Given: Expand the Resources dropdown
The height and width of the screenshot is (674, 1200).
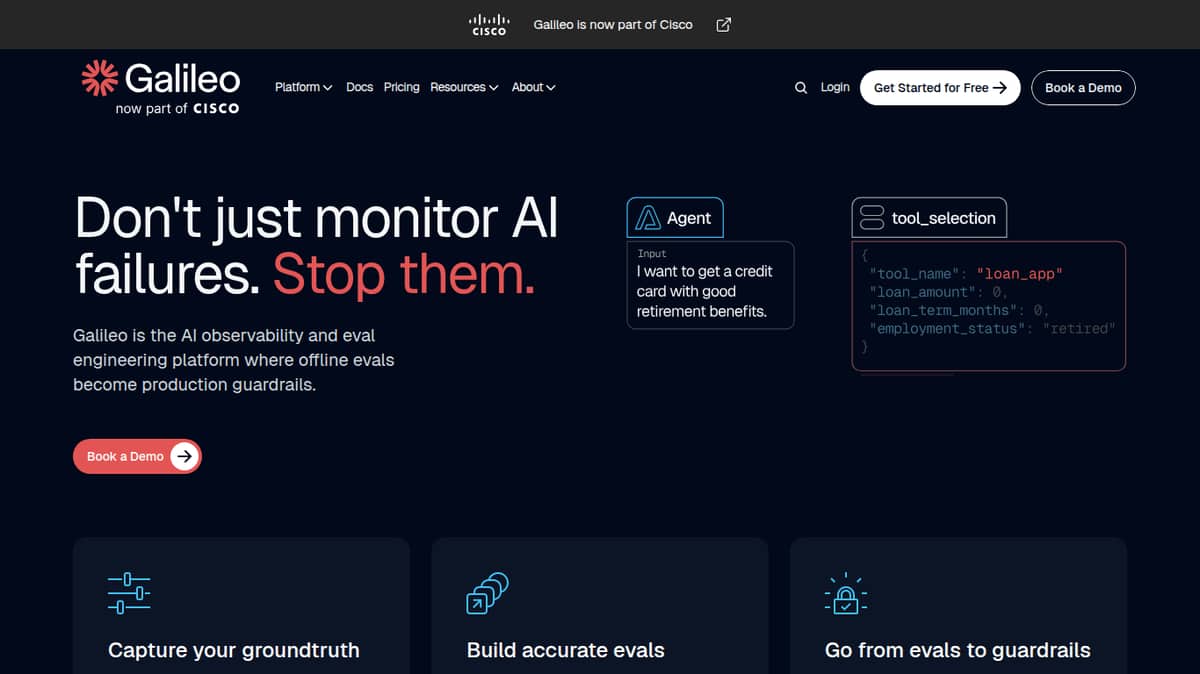Looking at the screenshot, I should [x=464, y=88].
